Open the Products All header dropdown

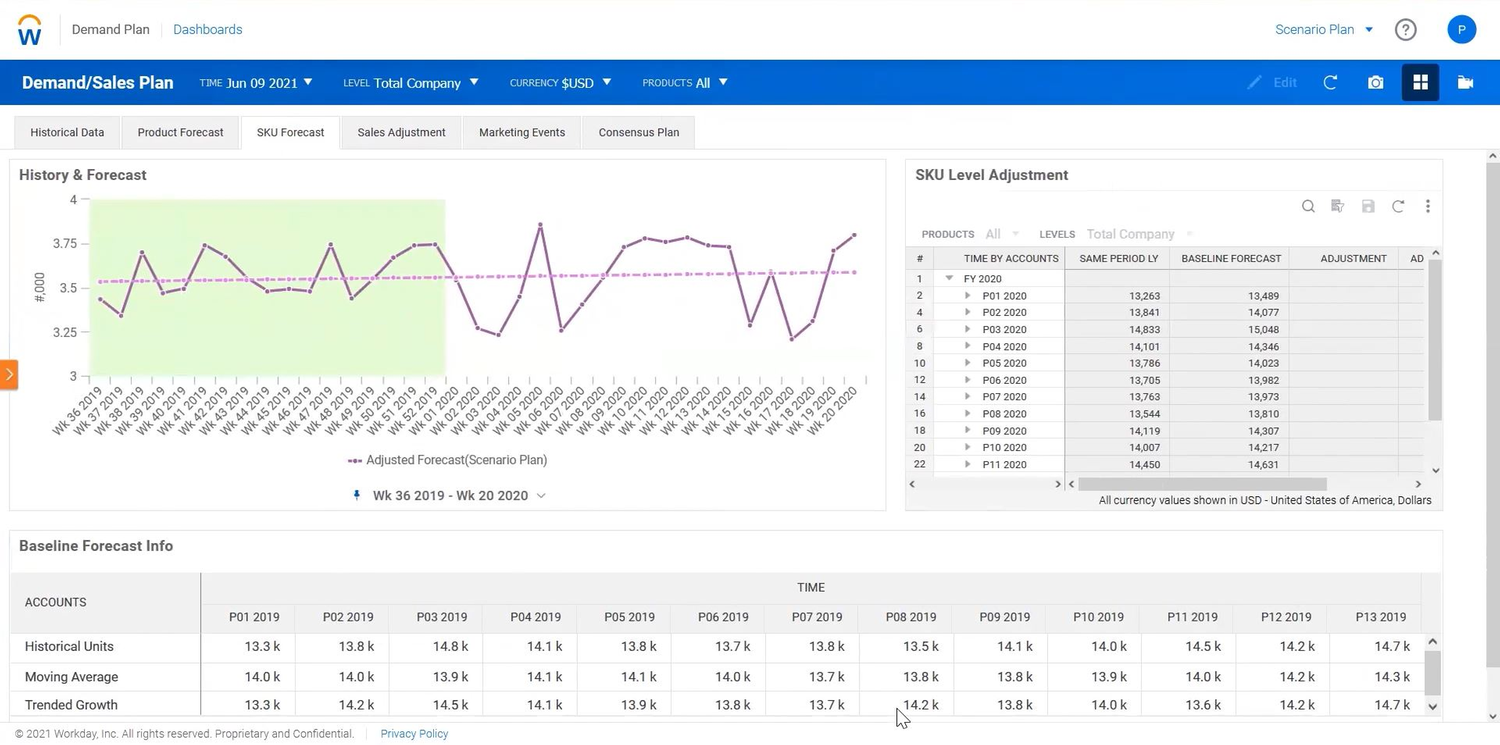685,83
